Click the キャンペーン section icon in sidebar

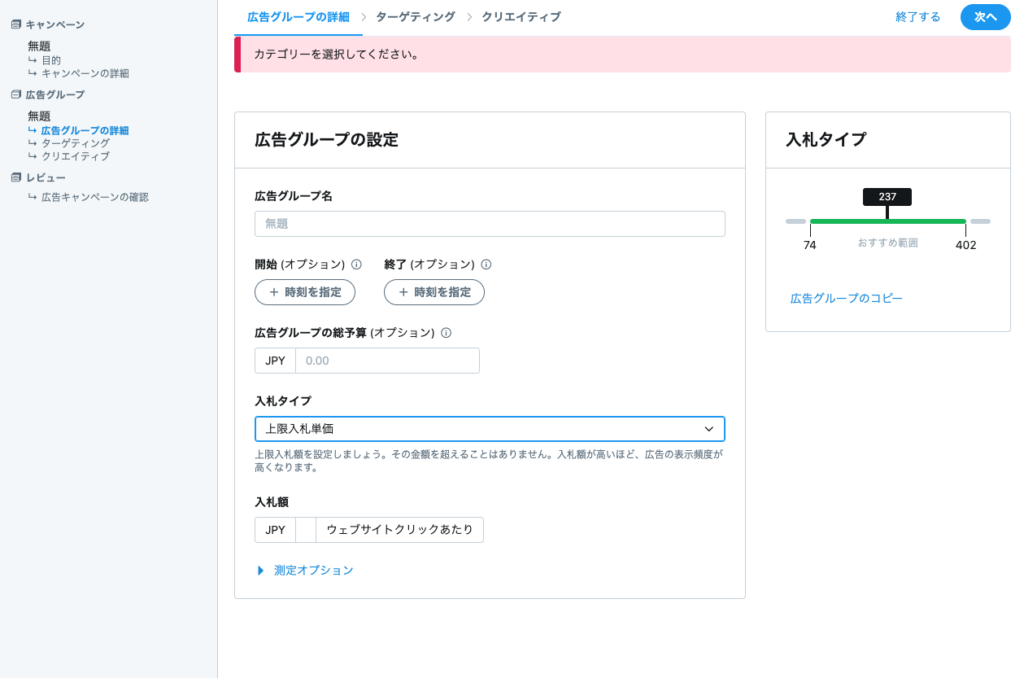coord(16,24)
